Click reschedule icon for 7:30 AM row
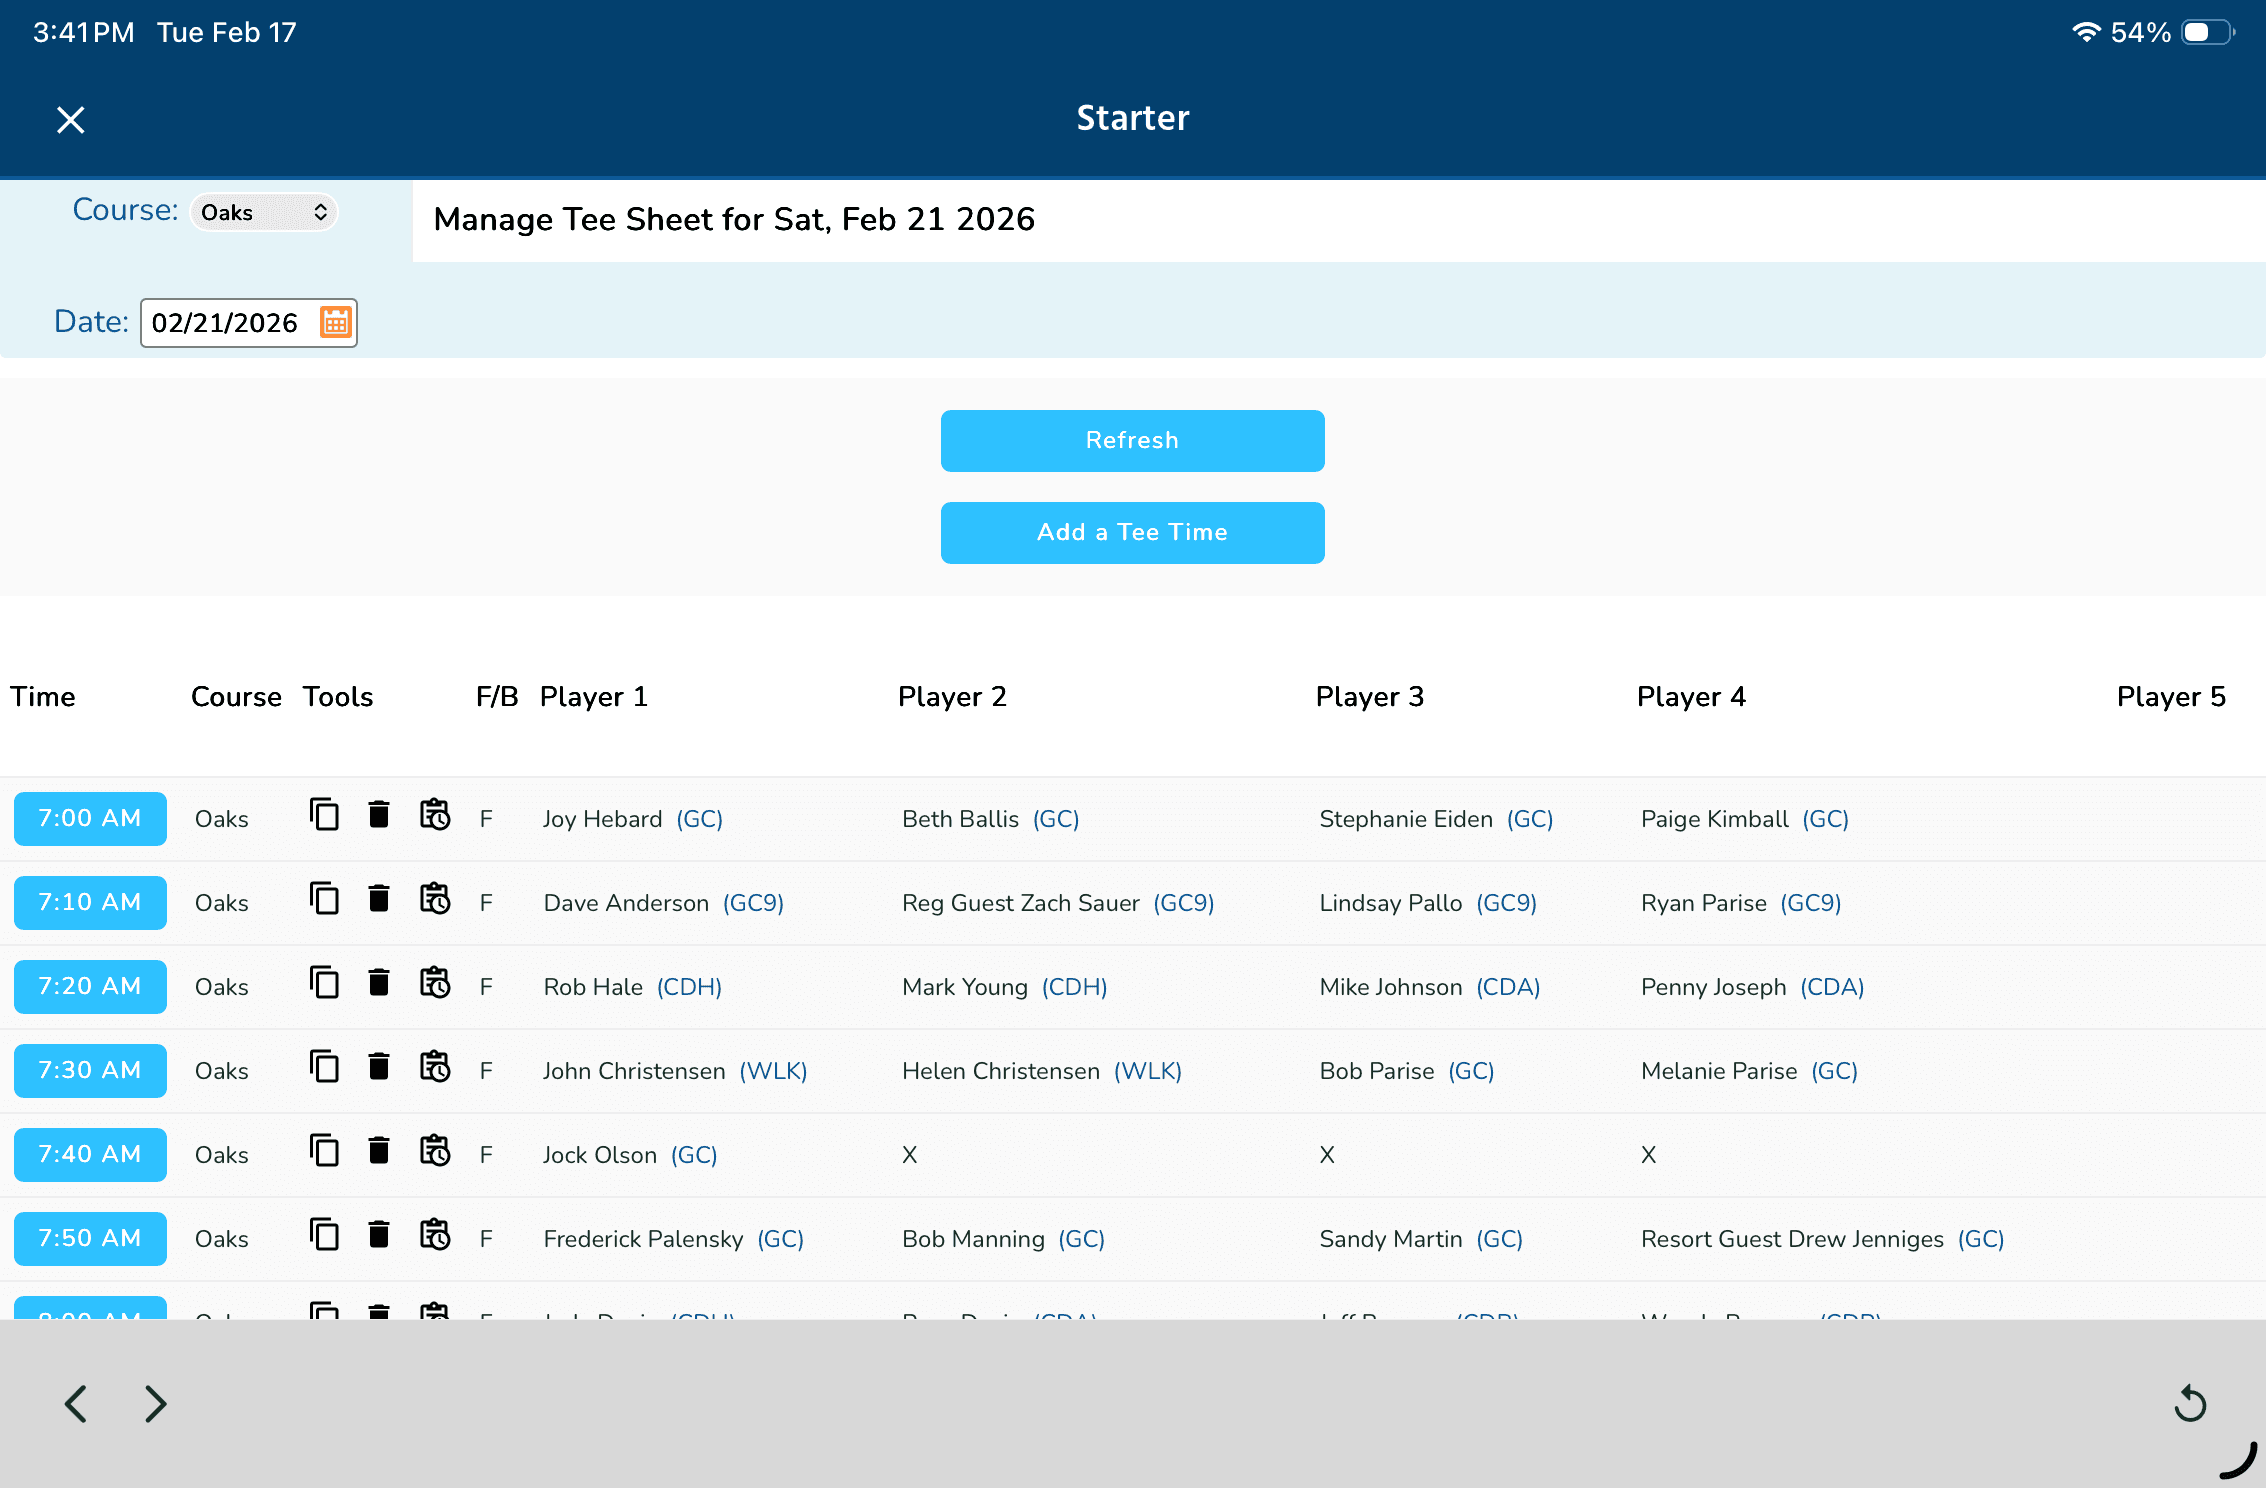This screenshot has height=1488, width=2266. coord(435,1067)
